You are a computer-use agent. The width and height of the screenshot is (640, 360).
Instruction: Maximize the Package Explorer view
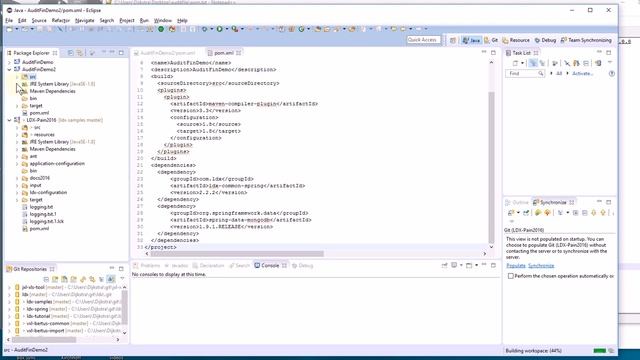[x=121, y=53]
